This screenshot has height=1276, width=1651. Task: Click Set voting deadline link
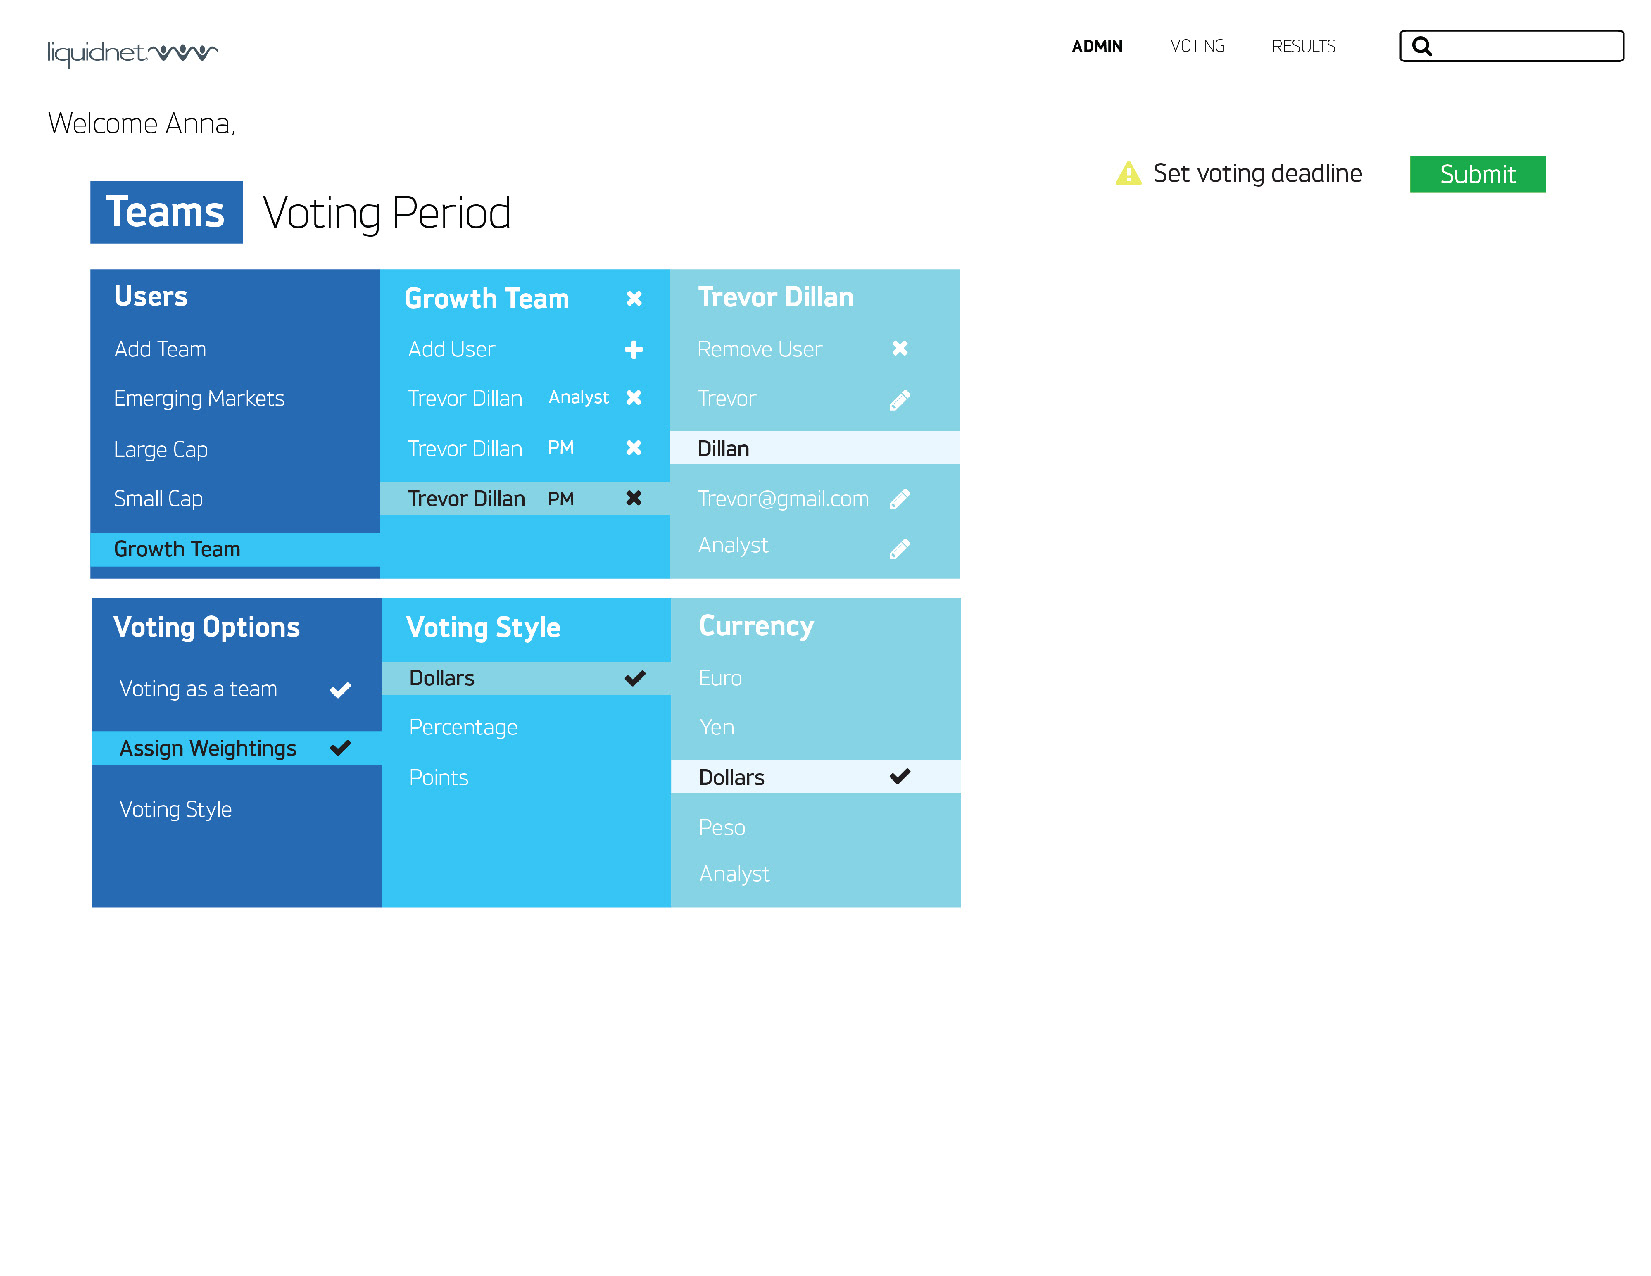tap(1257, 173)
